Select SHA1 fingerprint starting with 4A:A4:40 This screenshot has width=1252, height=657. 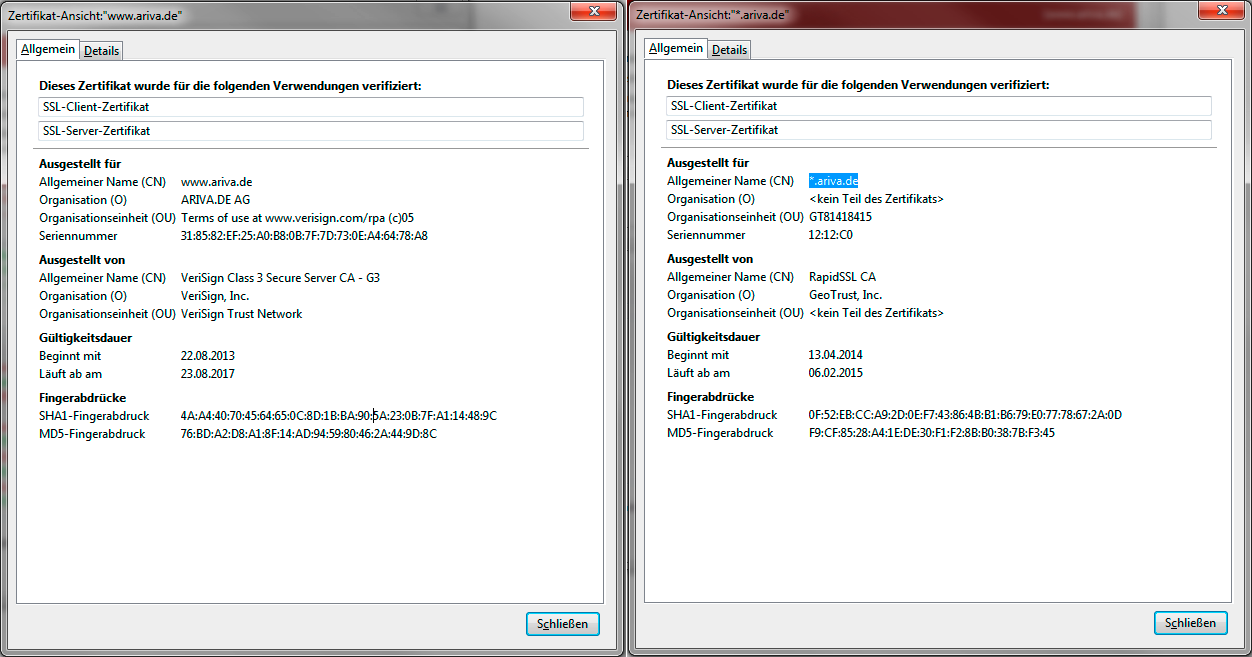pos(339,416)
